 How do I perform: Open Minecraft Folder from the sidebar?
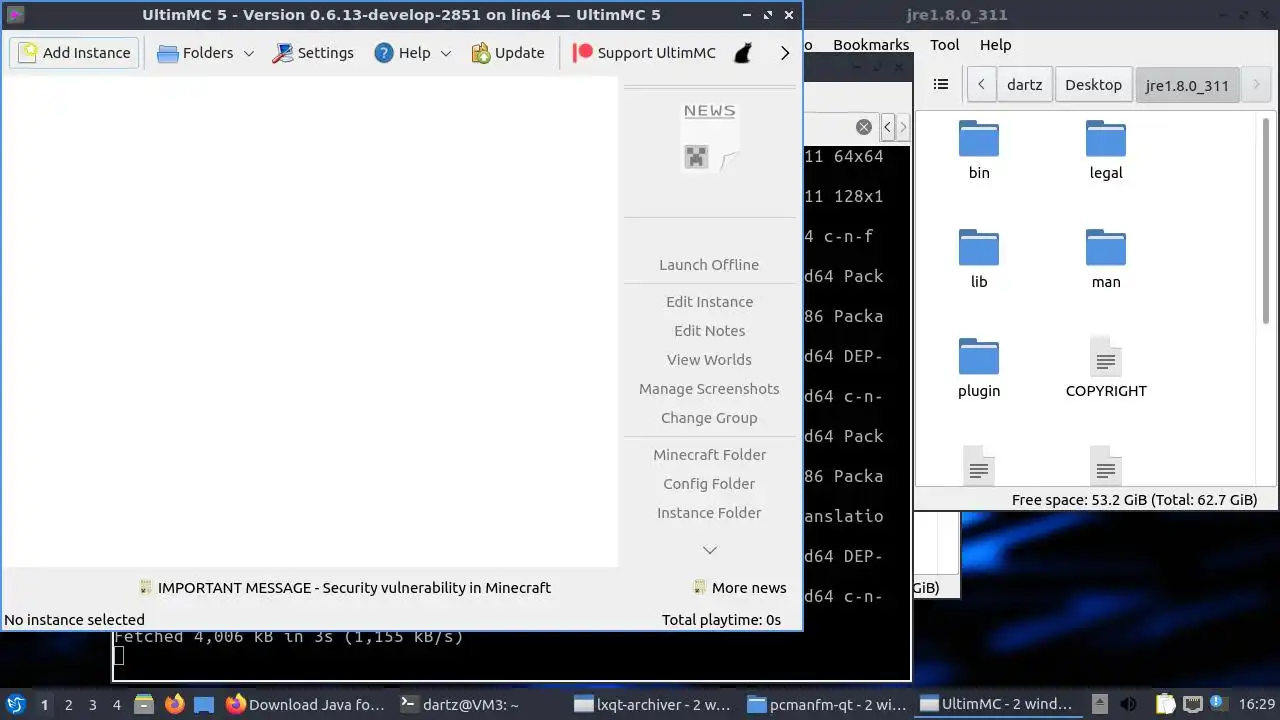coord(709,455)
